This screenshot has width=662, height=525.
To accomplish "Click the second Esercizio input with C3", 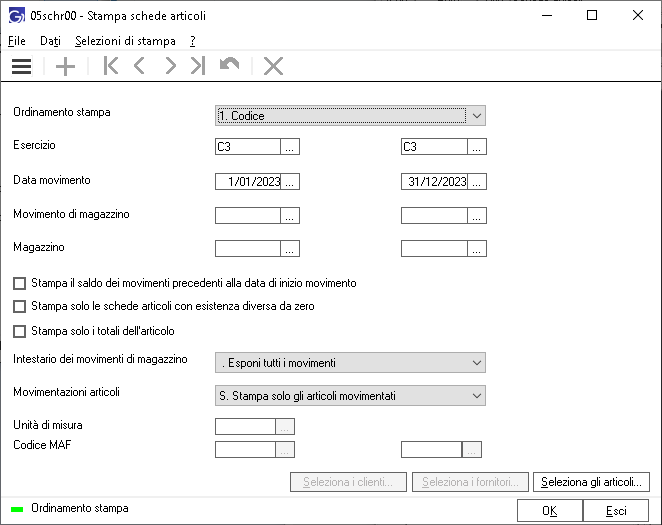I will [x=434, y=146].
